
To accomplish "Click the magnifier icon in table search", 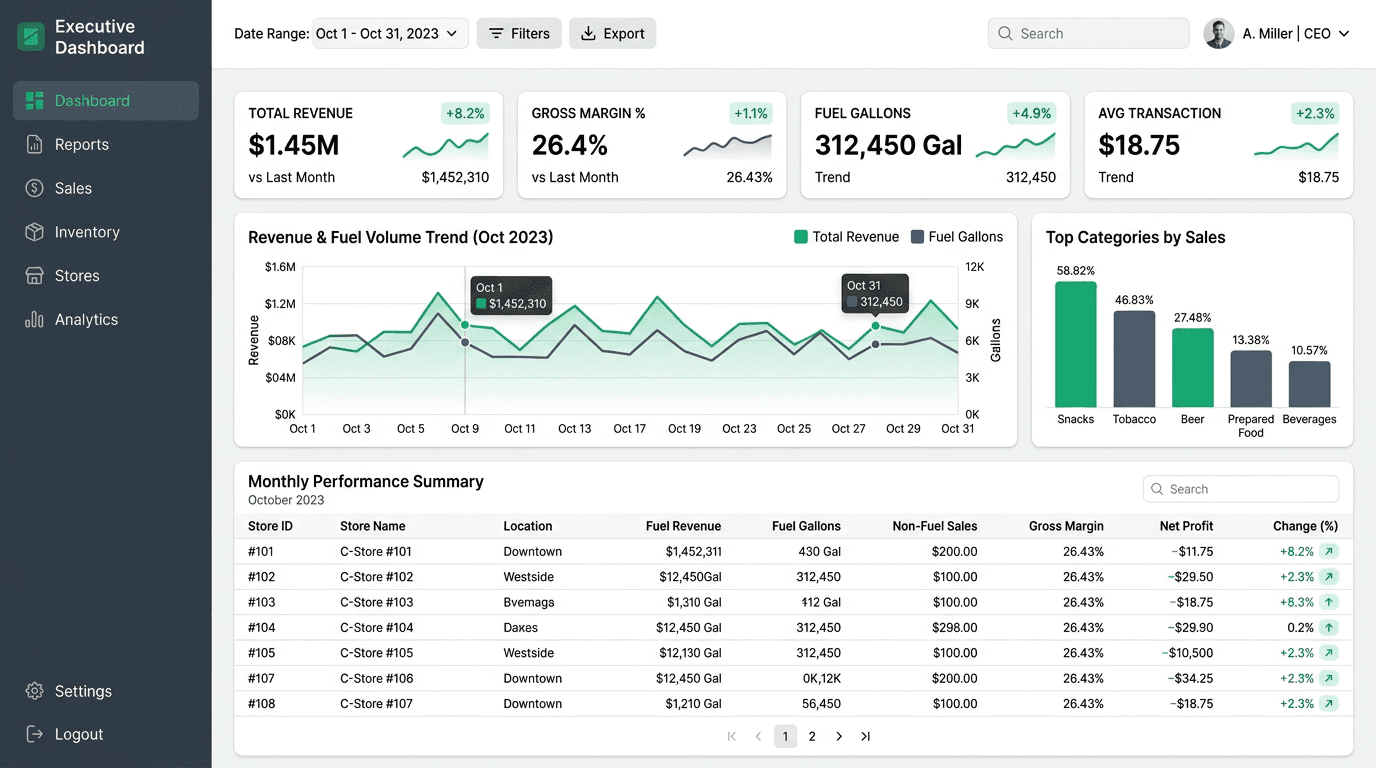I will tap(1158, 489).
